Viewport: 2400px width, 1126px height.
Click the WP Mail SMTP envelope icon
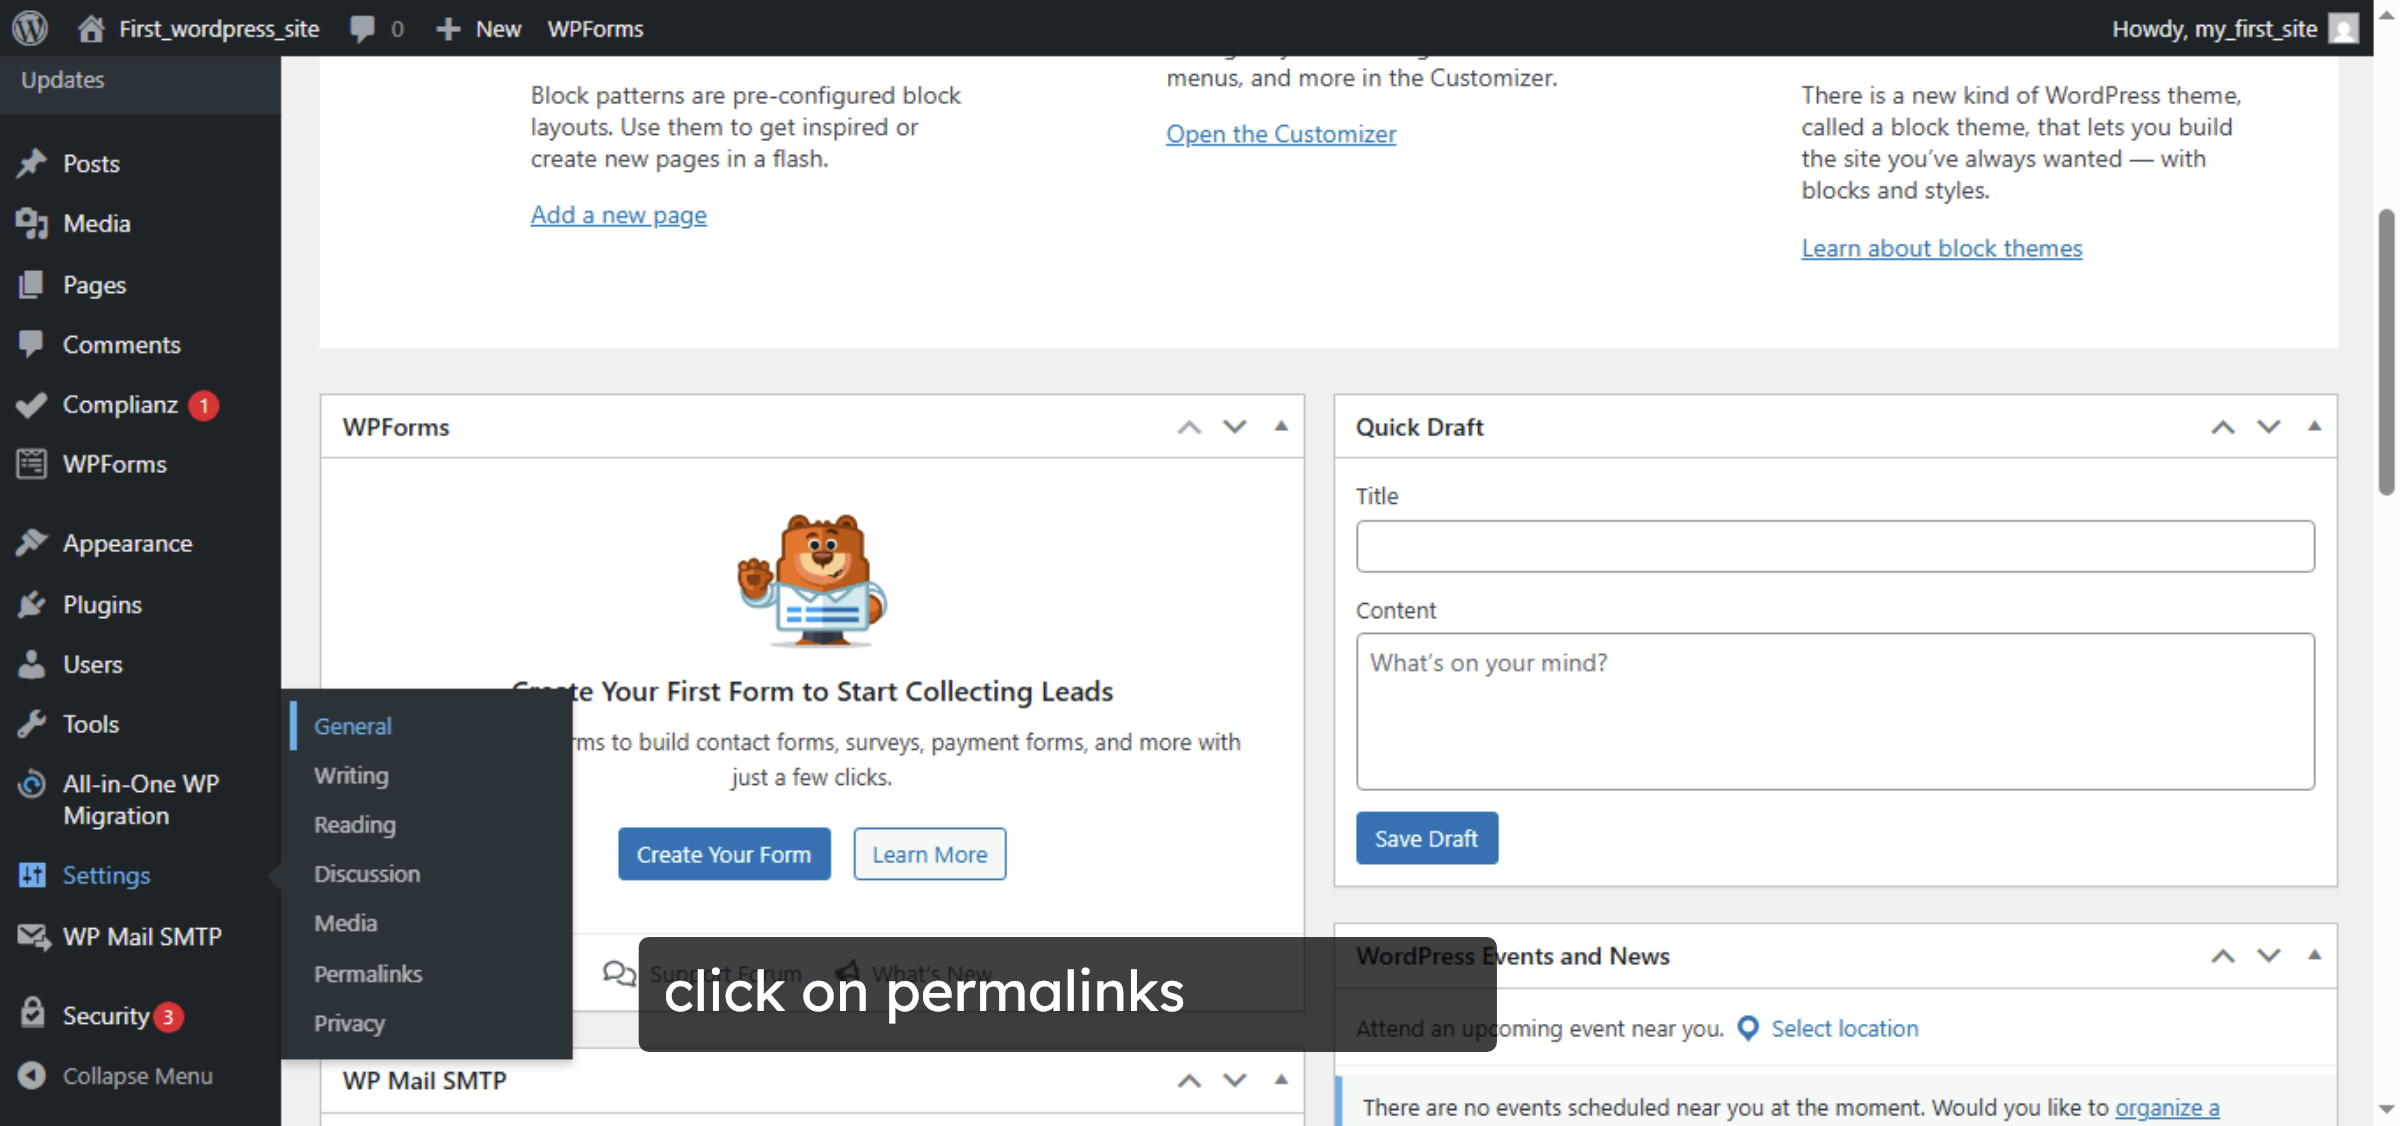click(33, 936)
